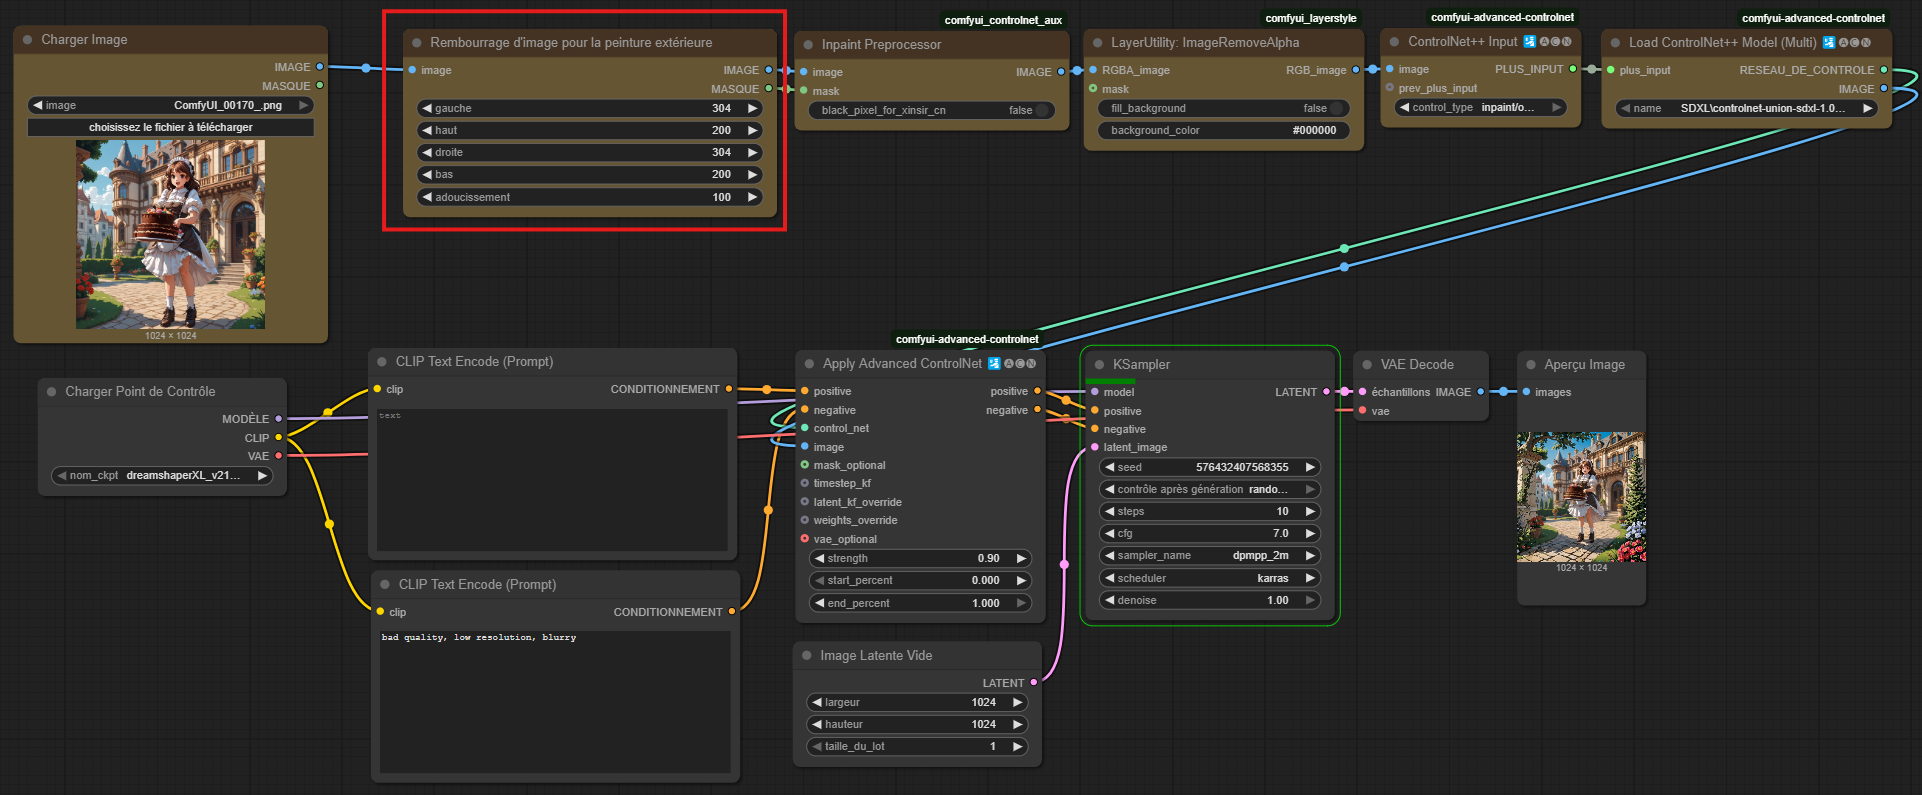
Task: Collapse the KSampler node using its title dot
Action: (x=1099, y=365)
